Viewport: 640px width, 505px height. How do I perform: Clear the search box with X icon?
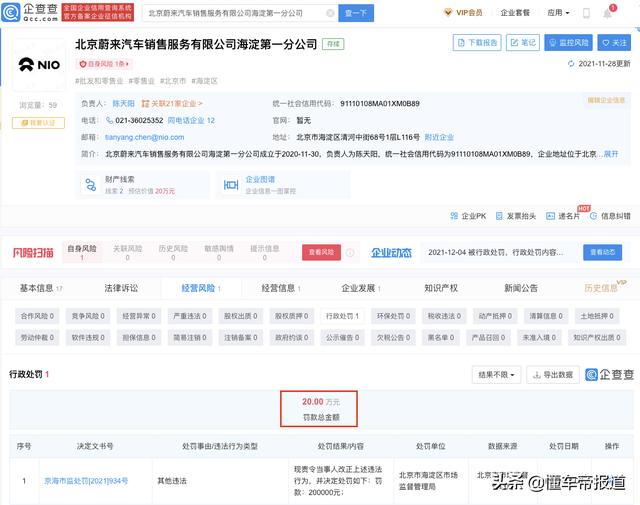(x=330, y=13)
